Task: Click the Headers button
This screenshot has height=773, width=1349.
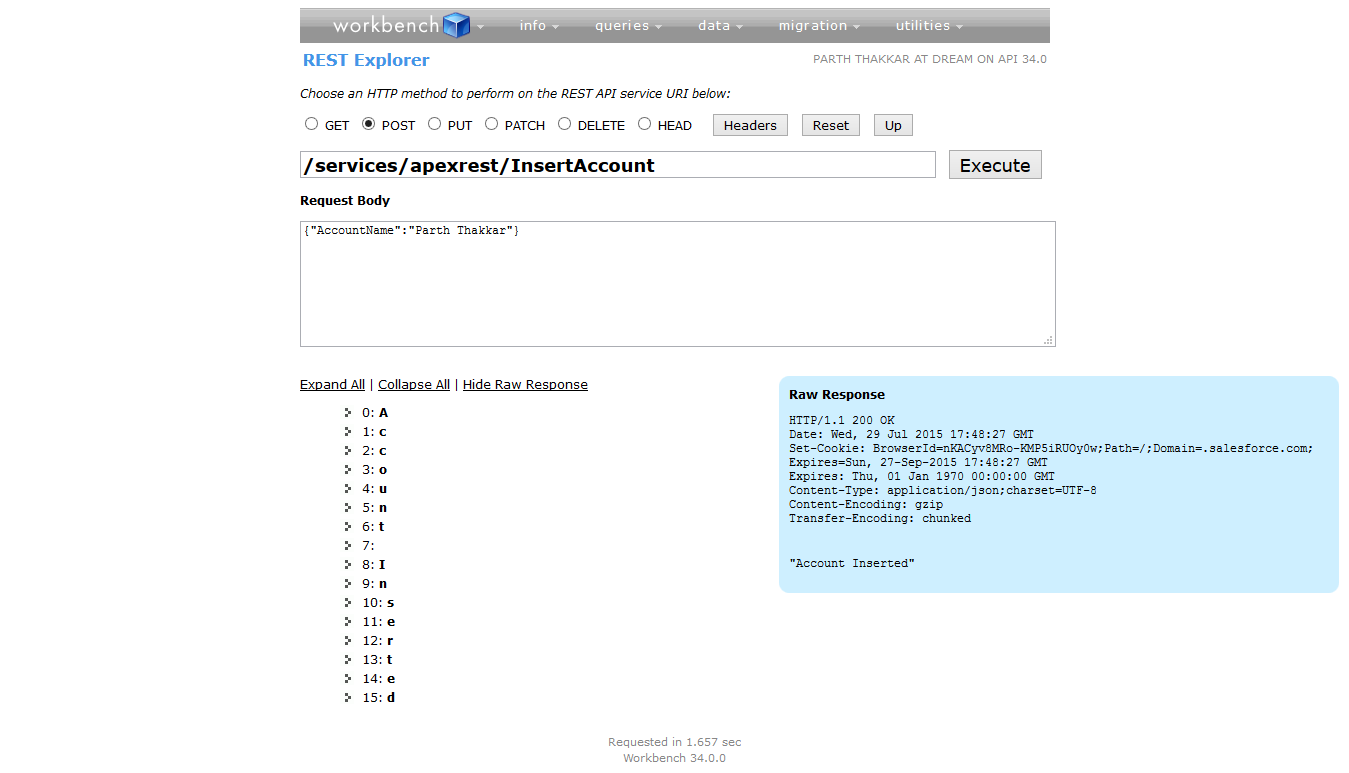Action: (749, 124)
